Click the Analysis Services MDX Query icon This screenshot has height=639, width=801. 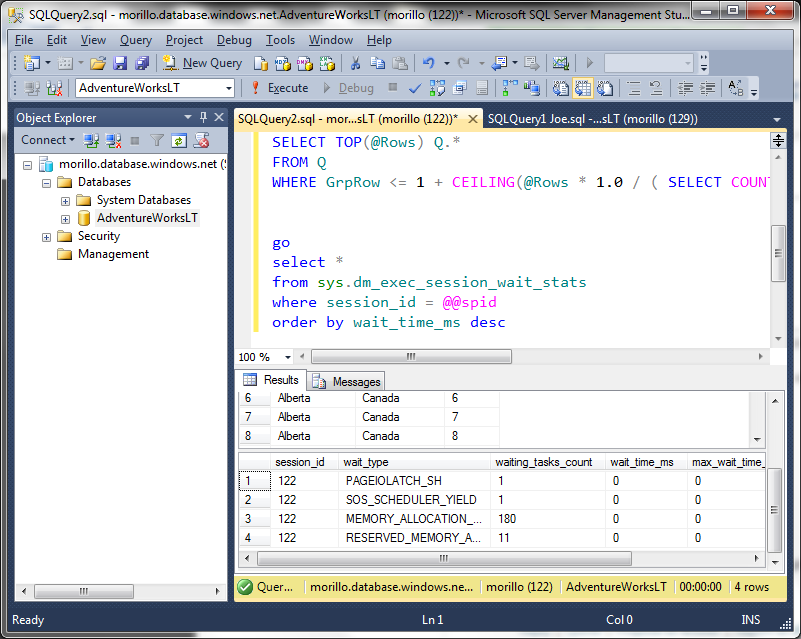(x=282, y=63)
